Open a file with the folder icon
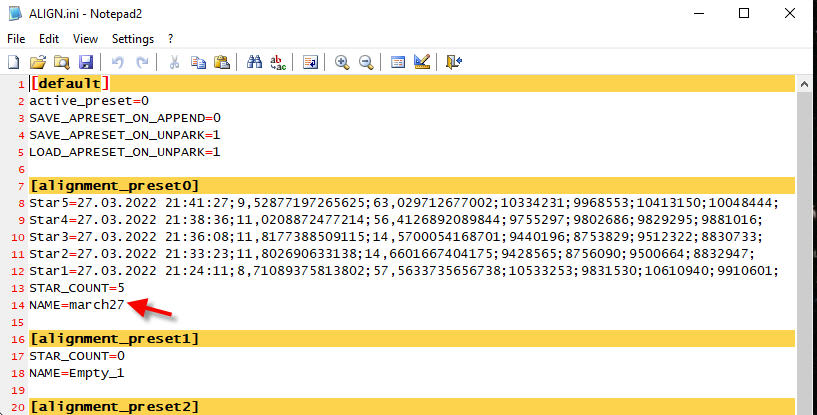The height and width of the screenshot is (415, 817). pyautogui.click(x=38, y=62)
